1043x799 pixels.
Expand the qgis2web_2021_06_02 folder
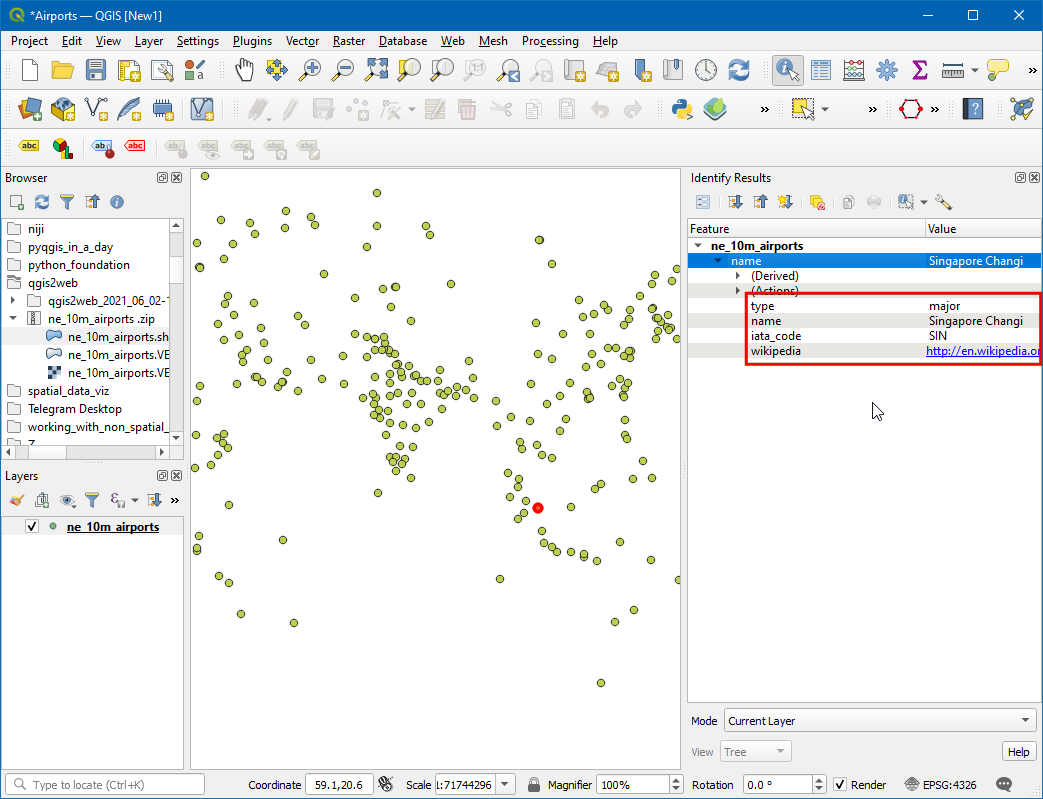point(13,301)
